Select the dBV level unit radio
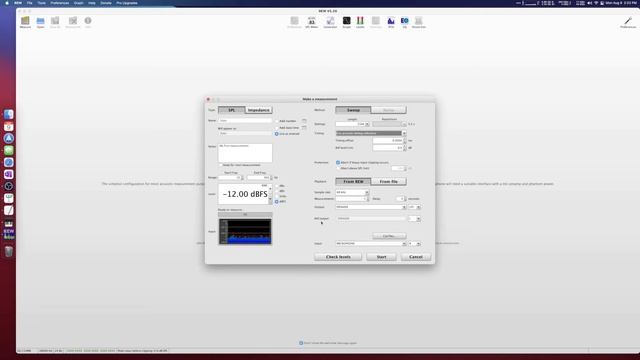640x360 pixels. 277,191
